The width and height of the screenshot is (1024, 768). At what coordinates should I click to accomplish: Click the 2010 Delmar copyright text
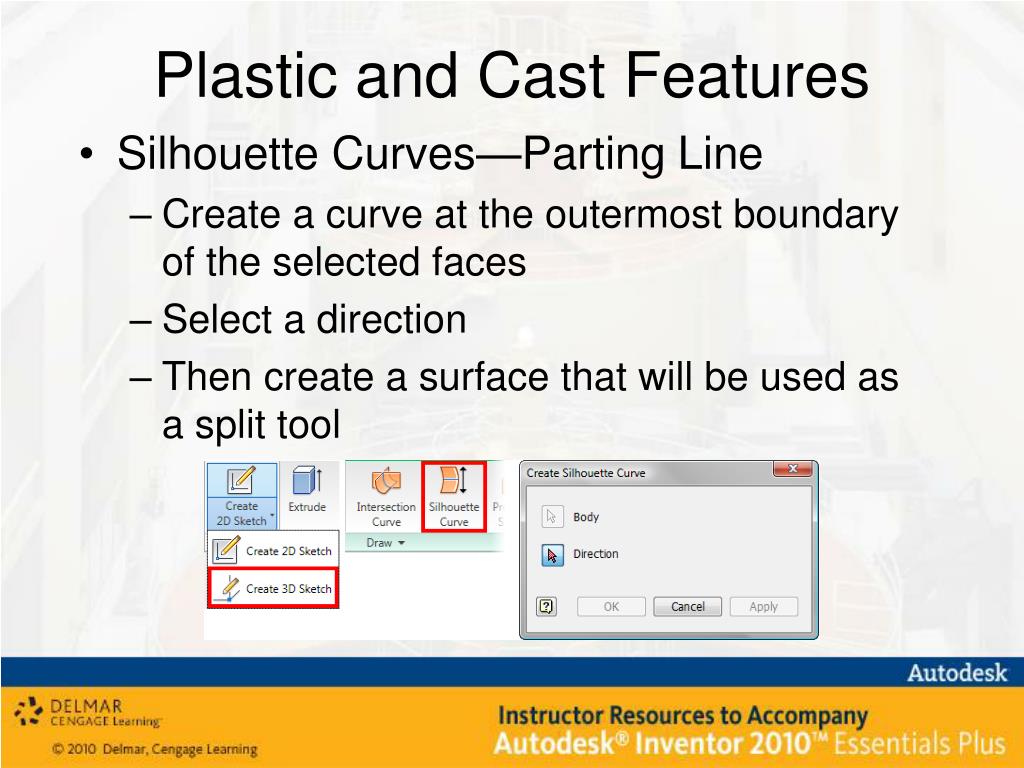click(x=155, y=749)
